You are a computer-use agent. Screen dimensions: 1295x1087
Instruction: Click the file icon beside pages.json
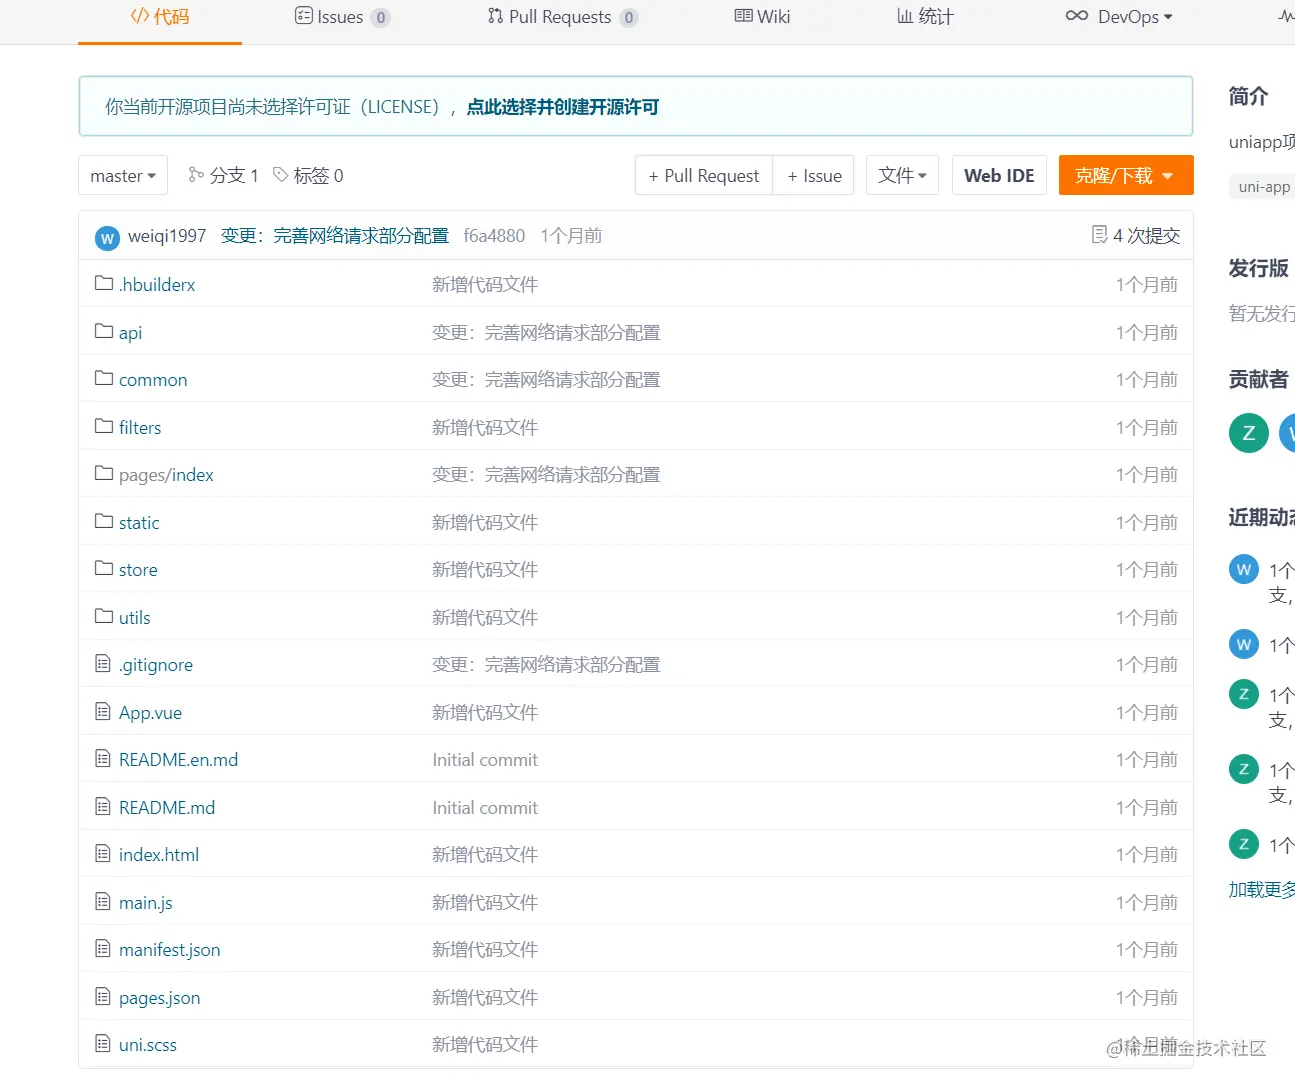click(103, 996)
